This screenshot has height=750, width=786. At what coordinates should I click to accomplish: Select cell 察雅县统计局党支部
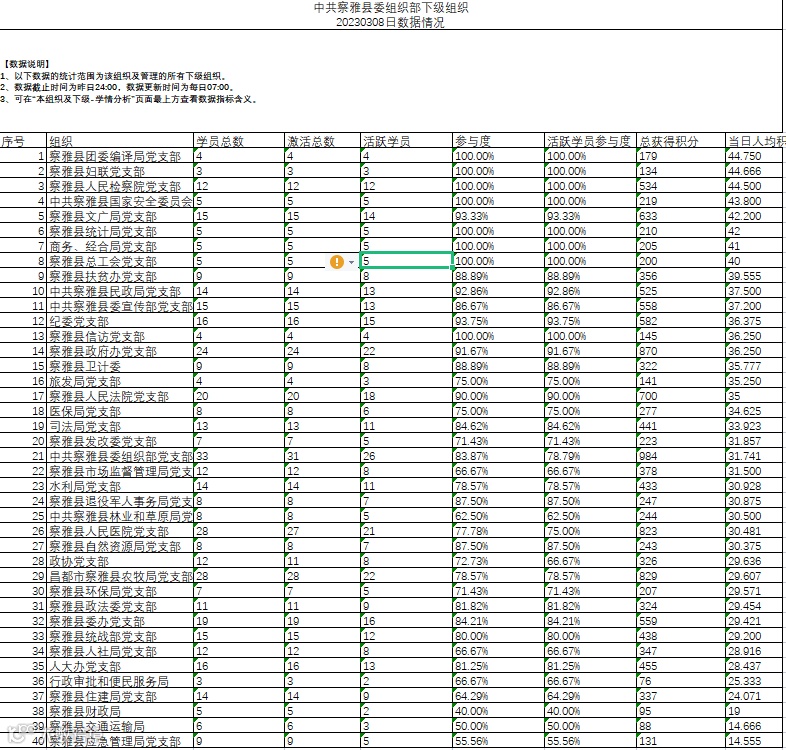pos(120,231)
